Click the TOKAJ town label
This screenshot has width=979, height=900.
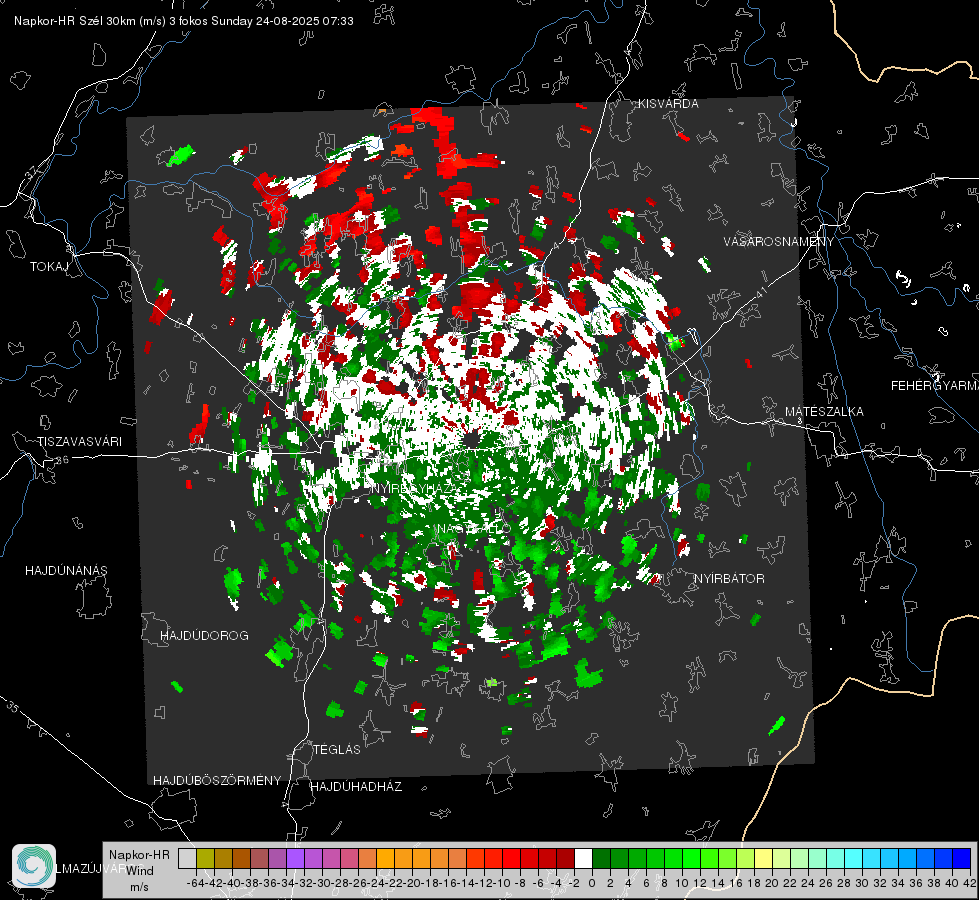pyautogui.click(x=49, y=267)
